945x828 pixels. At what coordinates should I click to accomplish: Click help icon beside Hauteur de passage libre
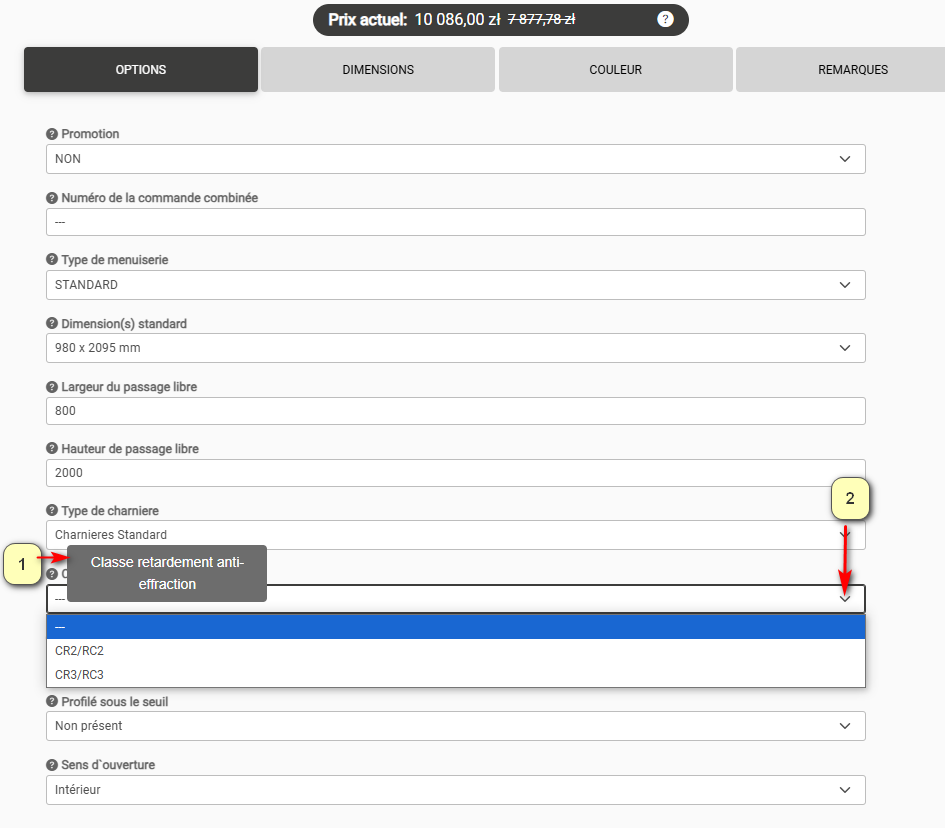[52, 449]
